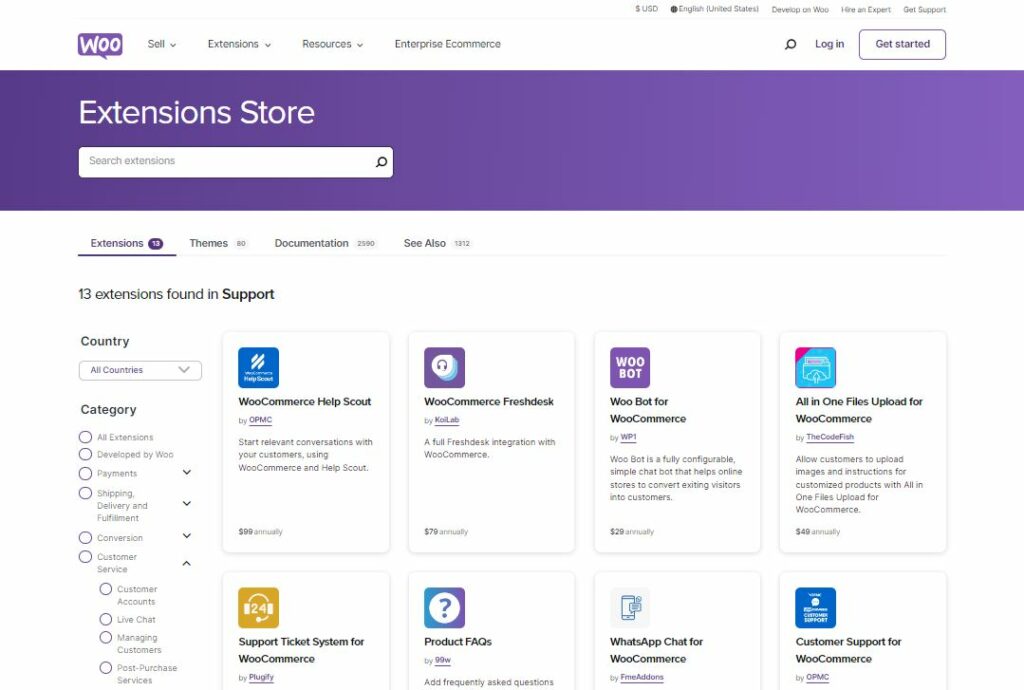1024x690 pixels.
Task: Open the All Countries dropdown
Action: coord(140,370)
